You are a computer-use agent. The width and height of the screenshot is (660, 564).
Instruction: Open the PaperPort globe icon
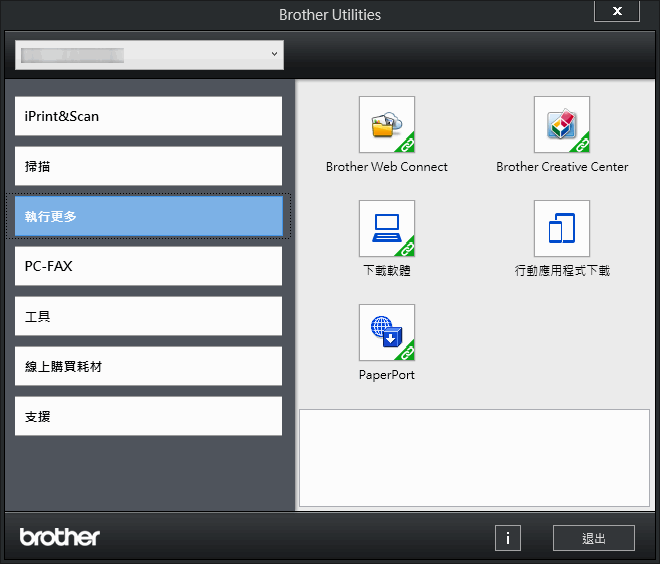(x=386, y=333)
